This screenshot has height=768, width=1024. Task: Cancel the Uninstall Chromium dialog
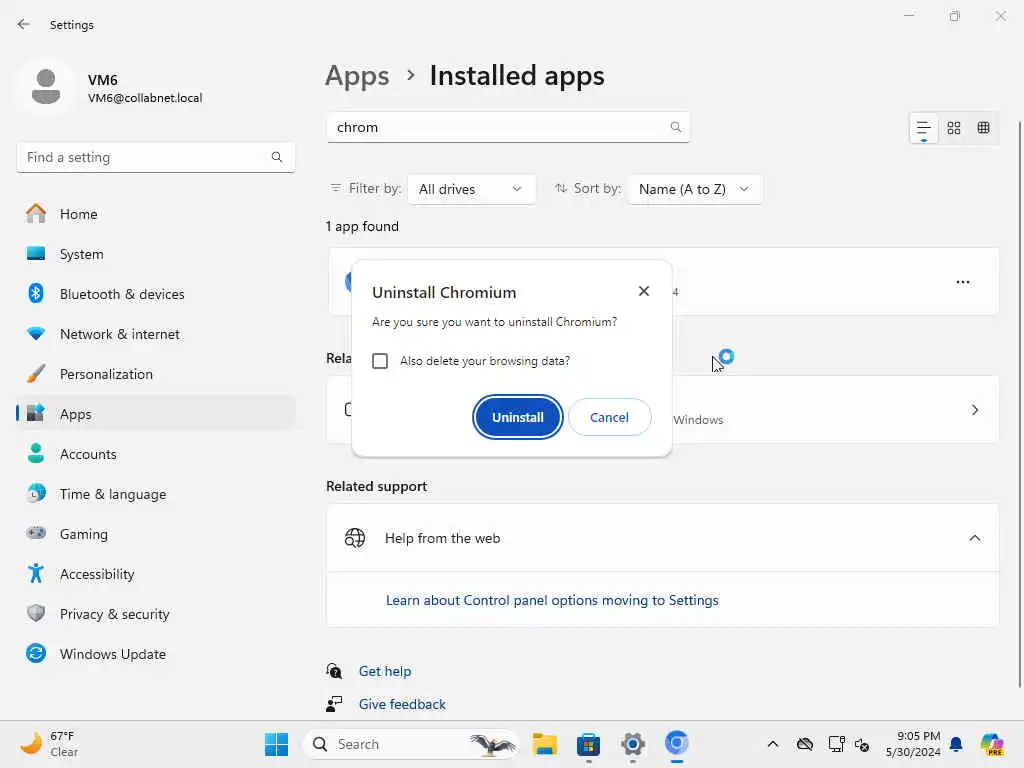[609, 417]
